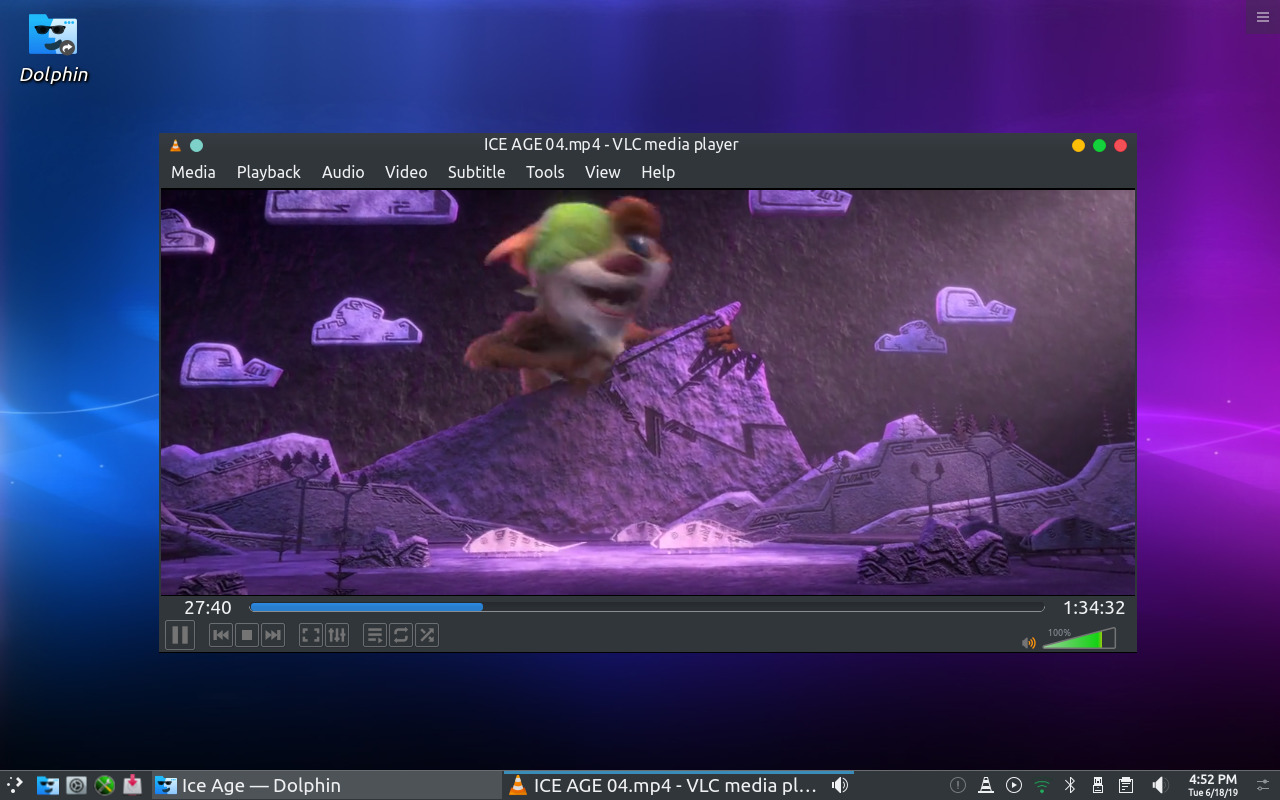The image size is (1280, 800).
Task: Toggle fullscreen video mode
Action: pos(311,635)
